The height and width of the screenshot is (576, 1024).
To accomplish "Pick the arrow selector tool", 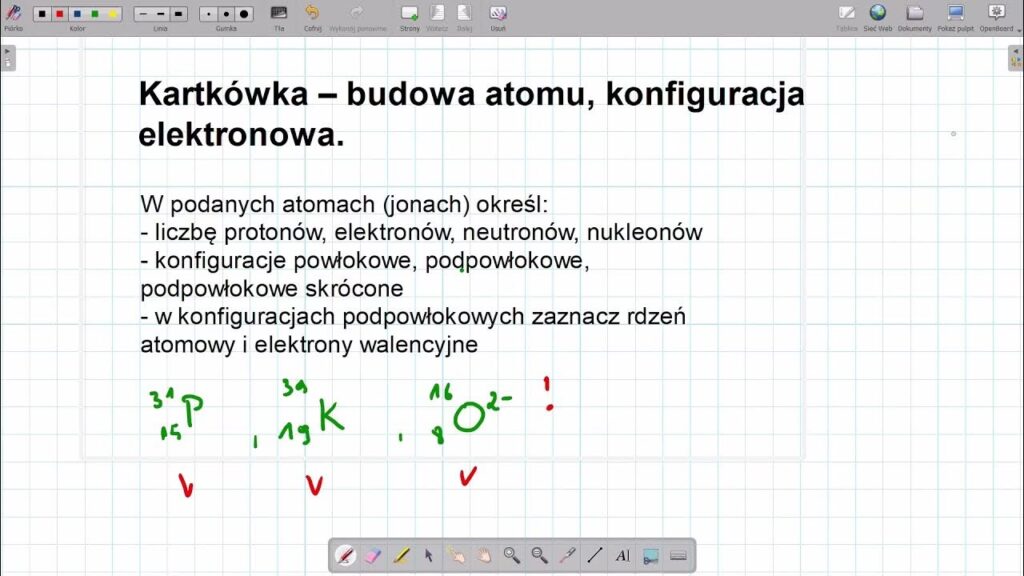I will coord(428,555).
